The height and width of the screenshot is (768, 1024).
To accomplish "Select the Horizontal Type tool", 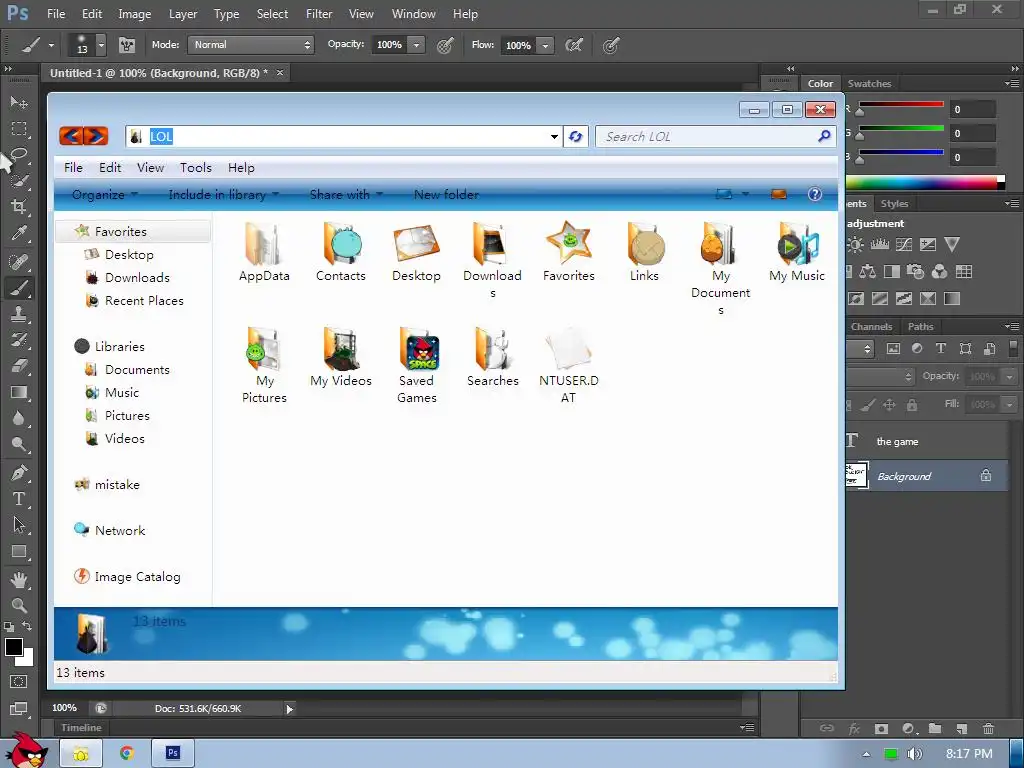I will point(19,499).
